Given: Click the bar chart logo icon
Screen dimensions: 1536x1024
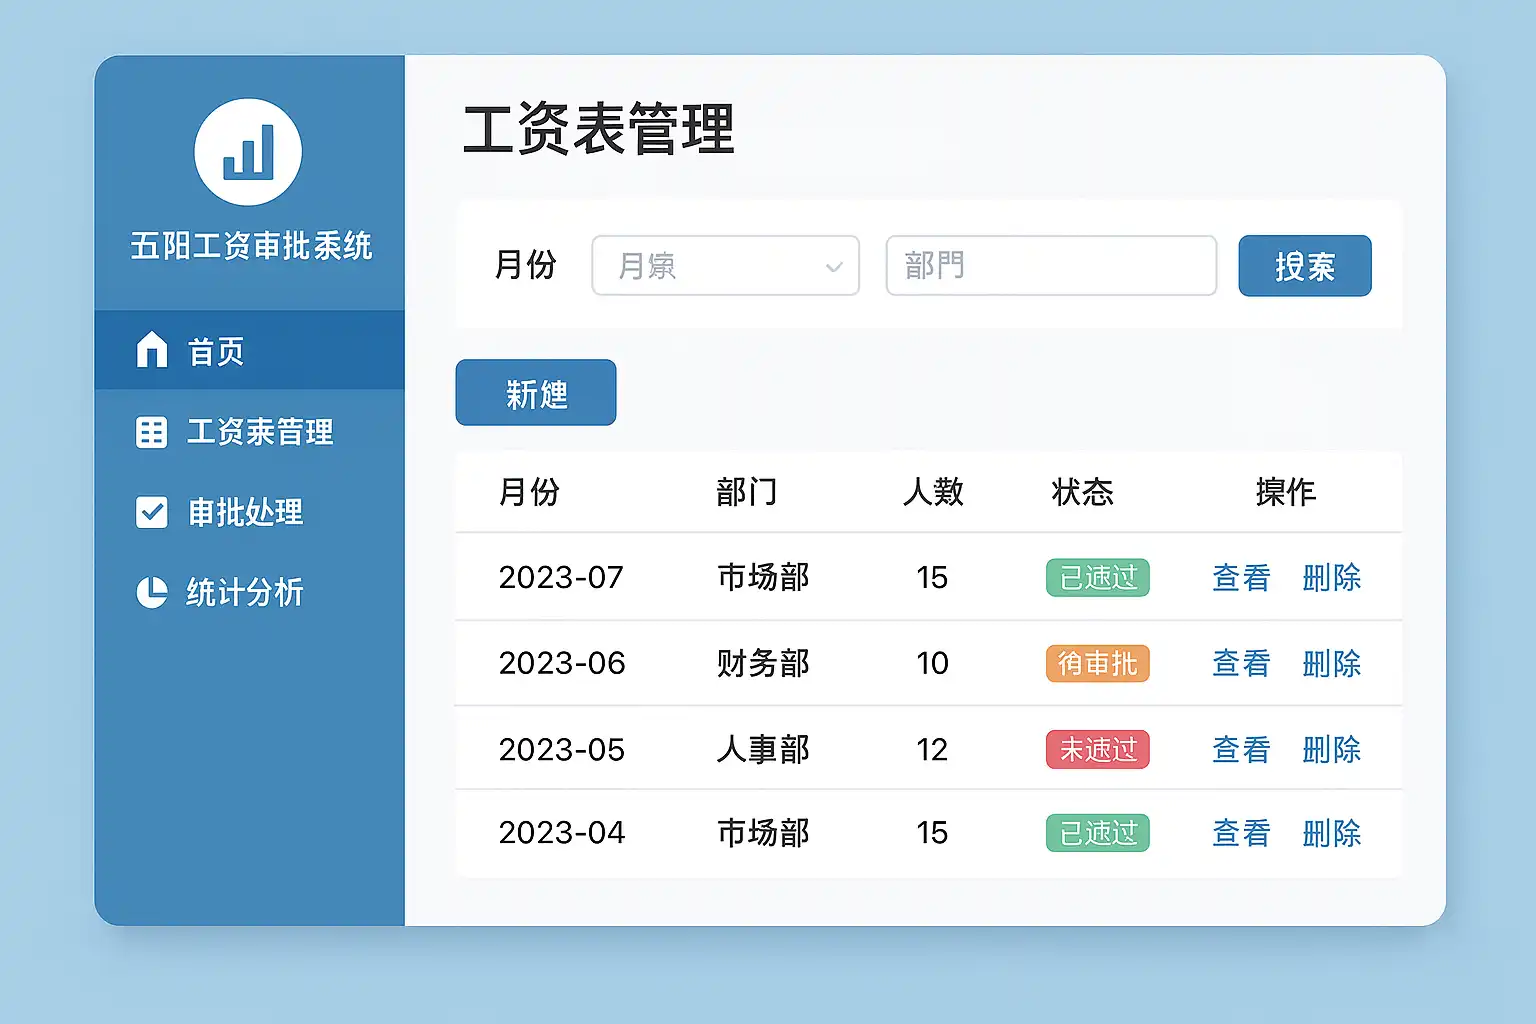Looking at the screenshot, I should 248,152.
